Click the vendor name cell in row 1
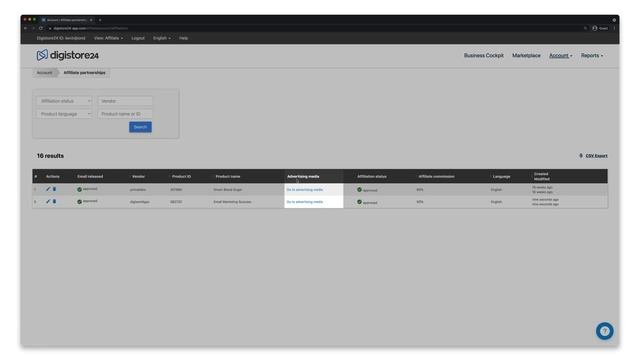Screen dimensions: 640x360 (138, 190)
